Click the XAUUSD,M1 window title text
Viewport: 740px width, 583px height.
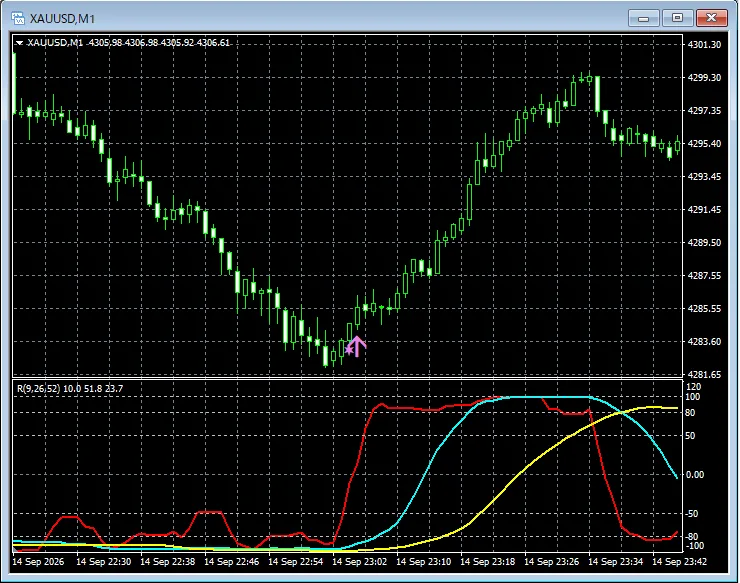62,19
